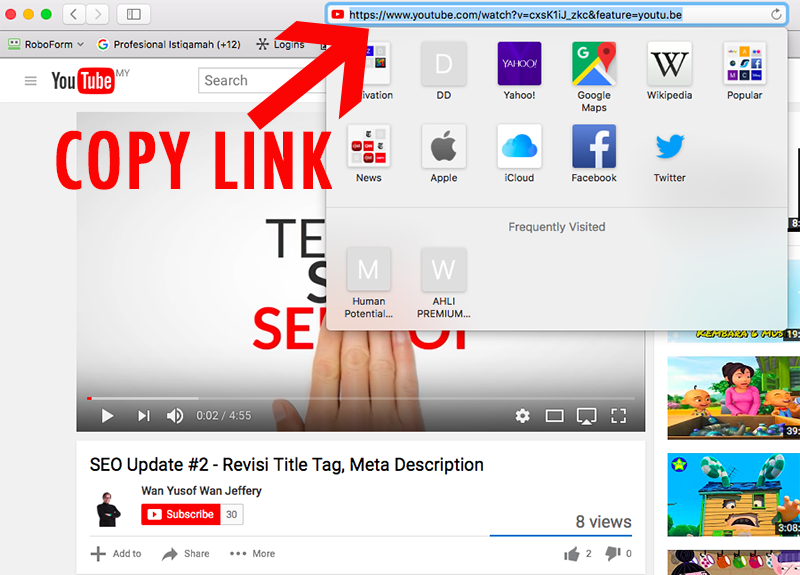The height and width of the screenshot is (575, 800).
Task: Open the DD favorite
Action: pos(443,71)
